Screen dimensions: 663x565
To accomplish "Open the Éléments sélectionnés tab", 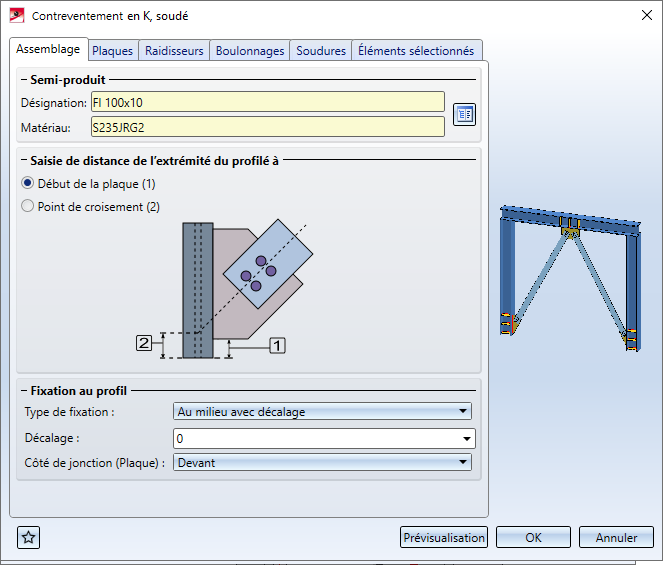I will tap(416, 51).
